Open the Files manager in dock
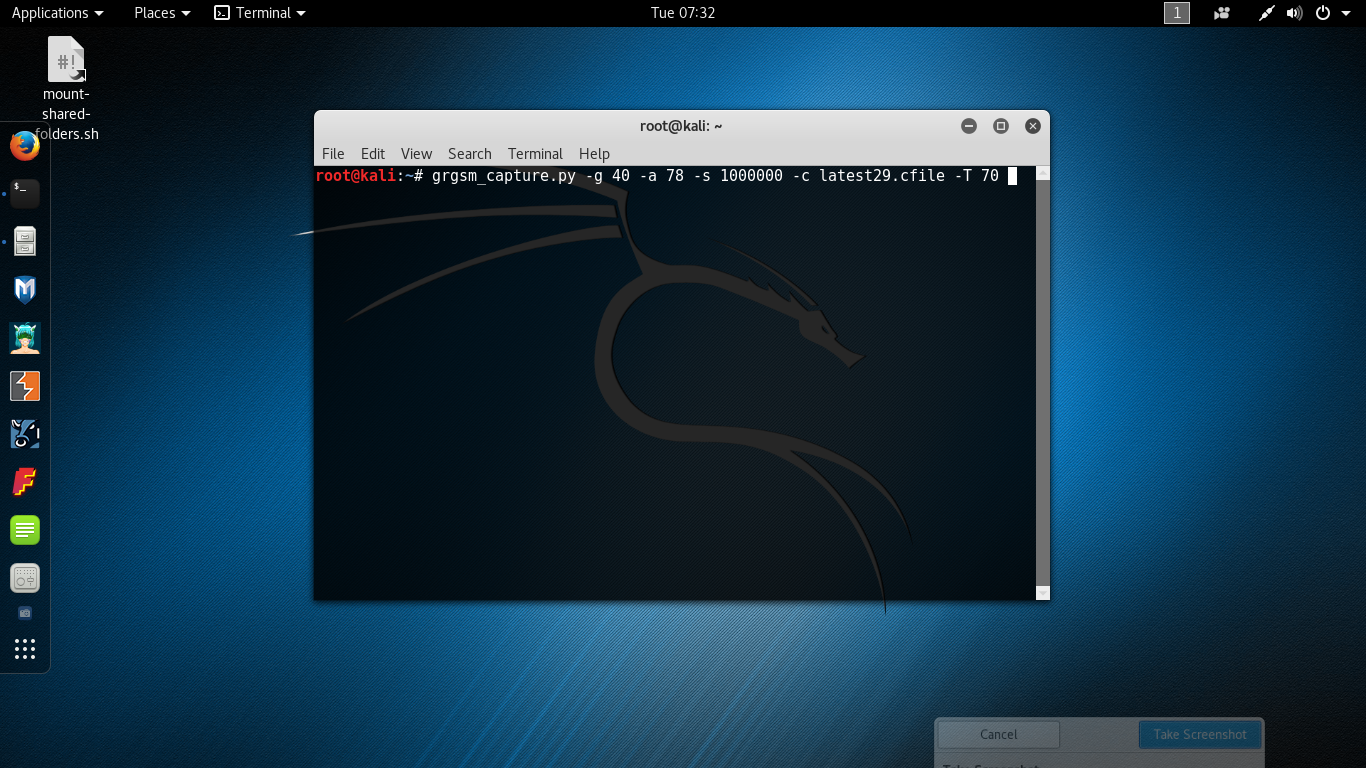The image size is (1366, 768). coord(25,241)
